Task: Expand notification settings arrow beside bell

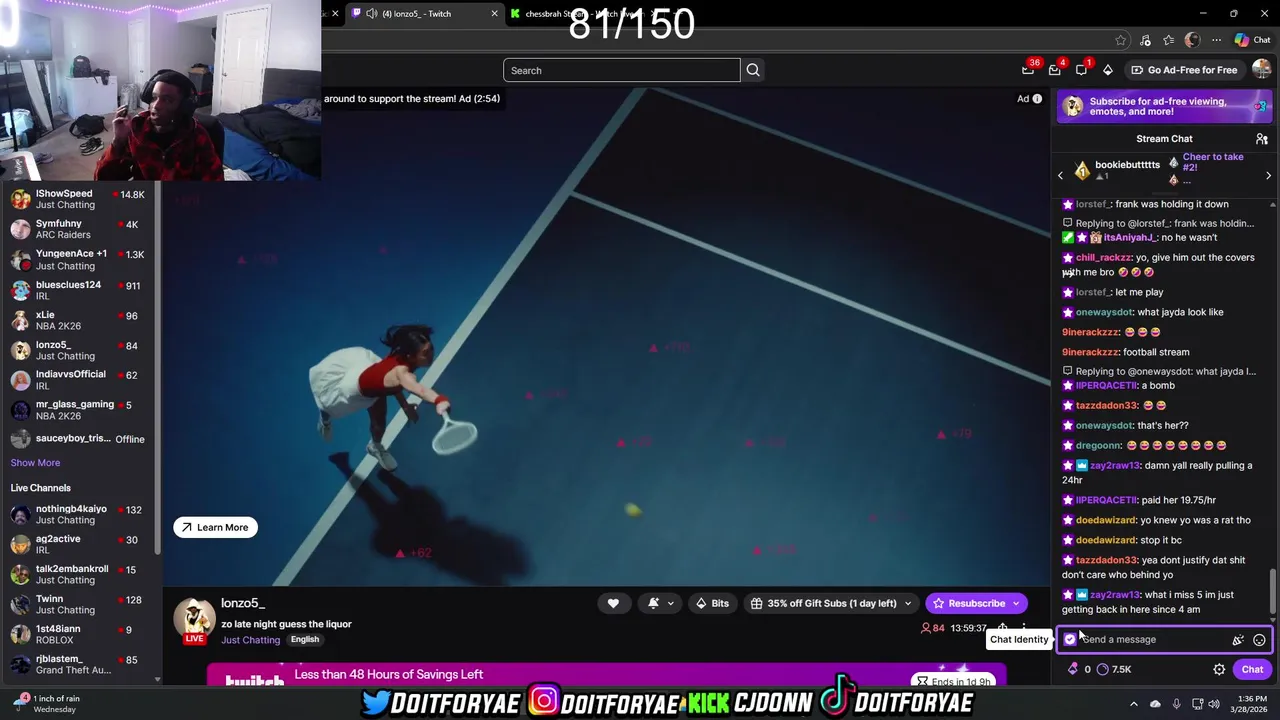Action: [671, 604]
